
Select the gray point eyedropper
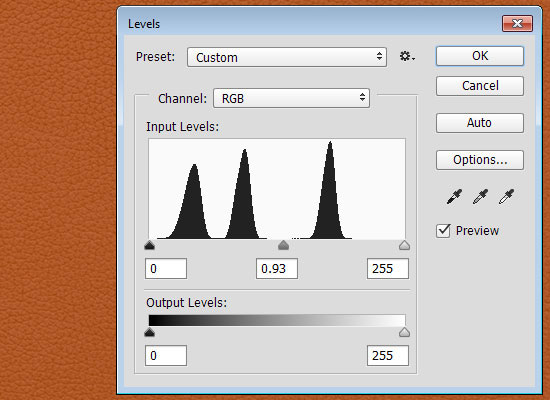point(480,196)
